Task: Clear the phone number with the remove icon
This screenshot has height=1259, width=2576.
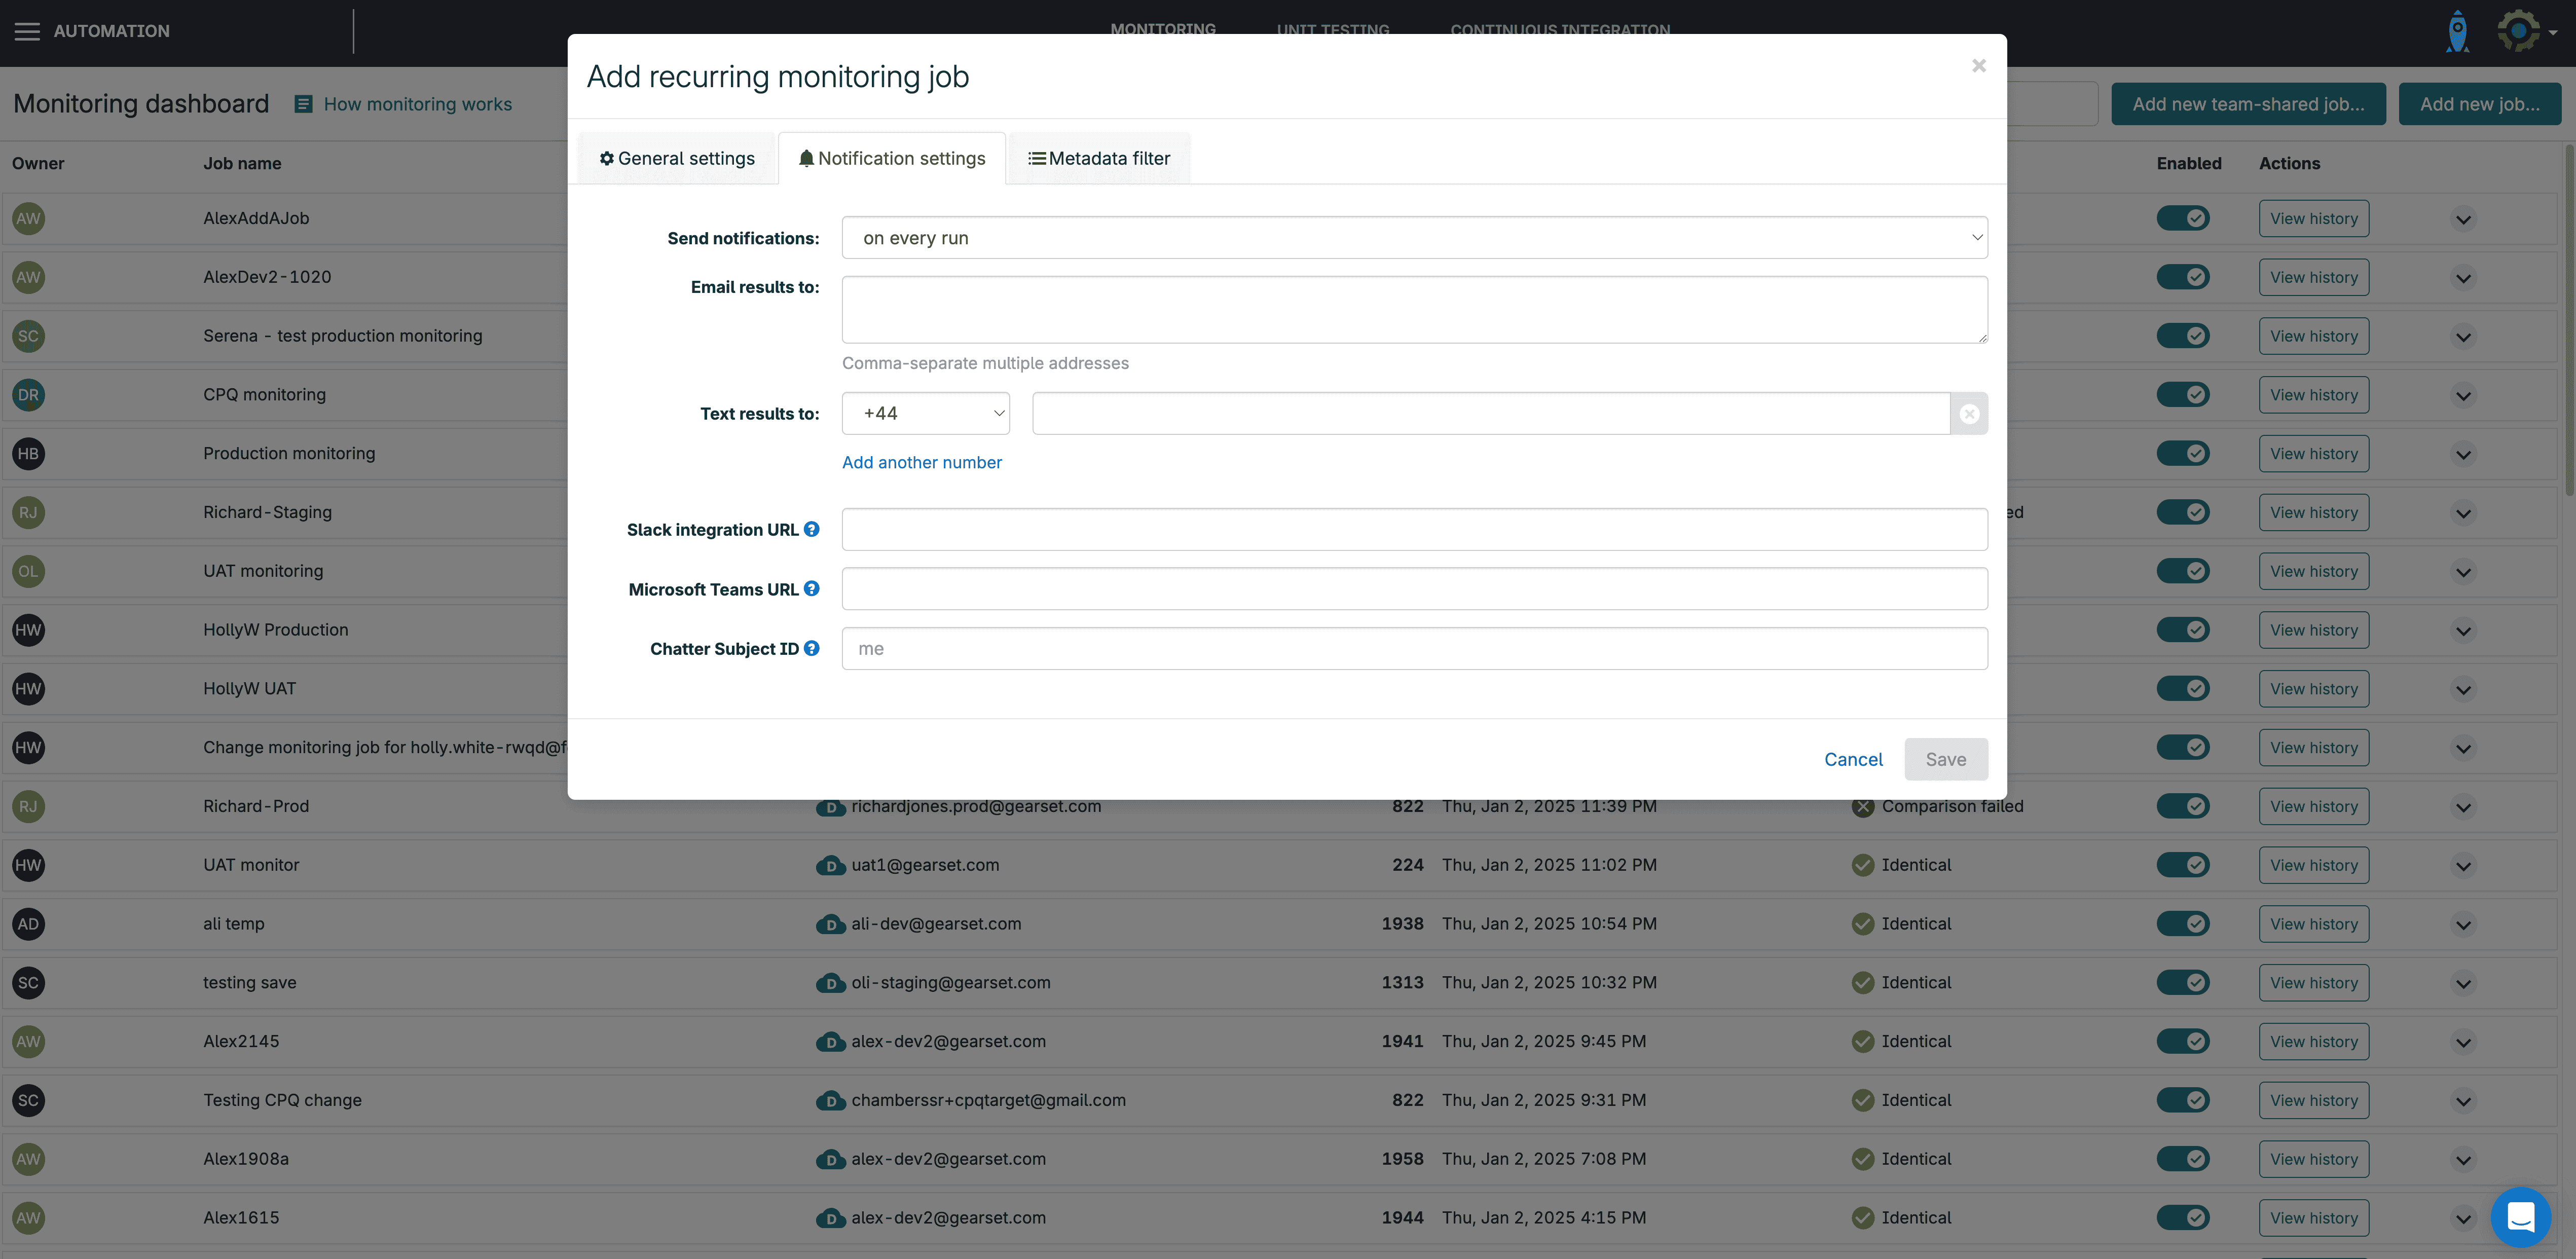Action: (1969, 414)
